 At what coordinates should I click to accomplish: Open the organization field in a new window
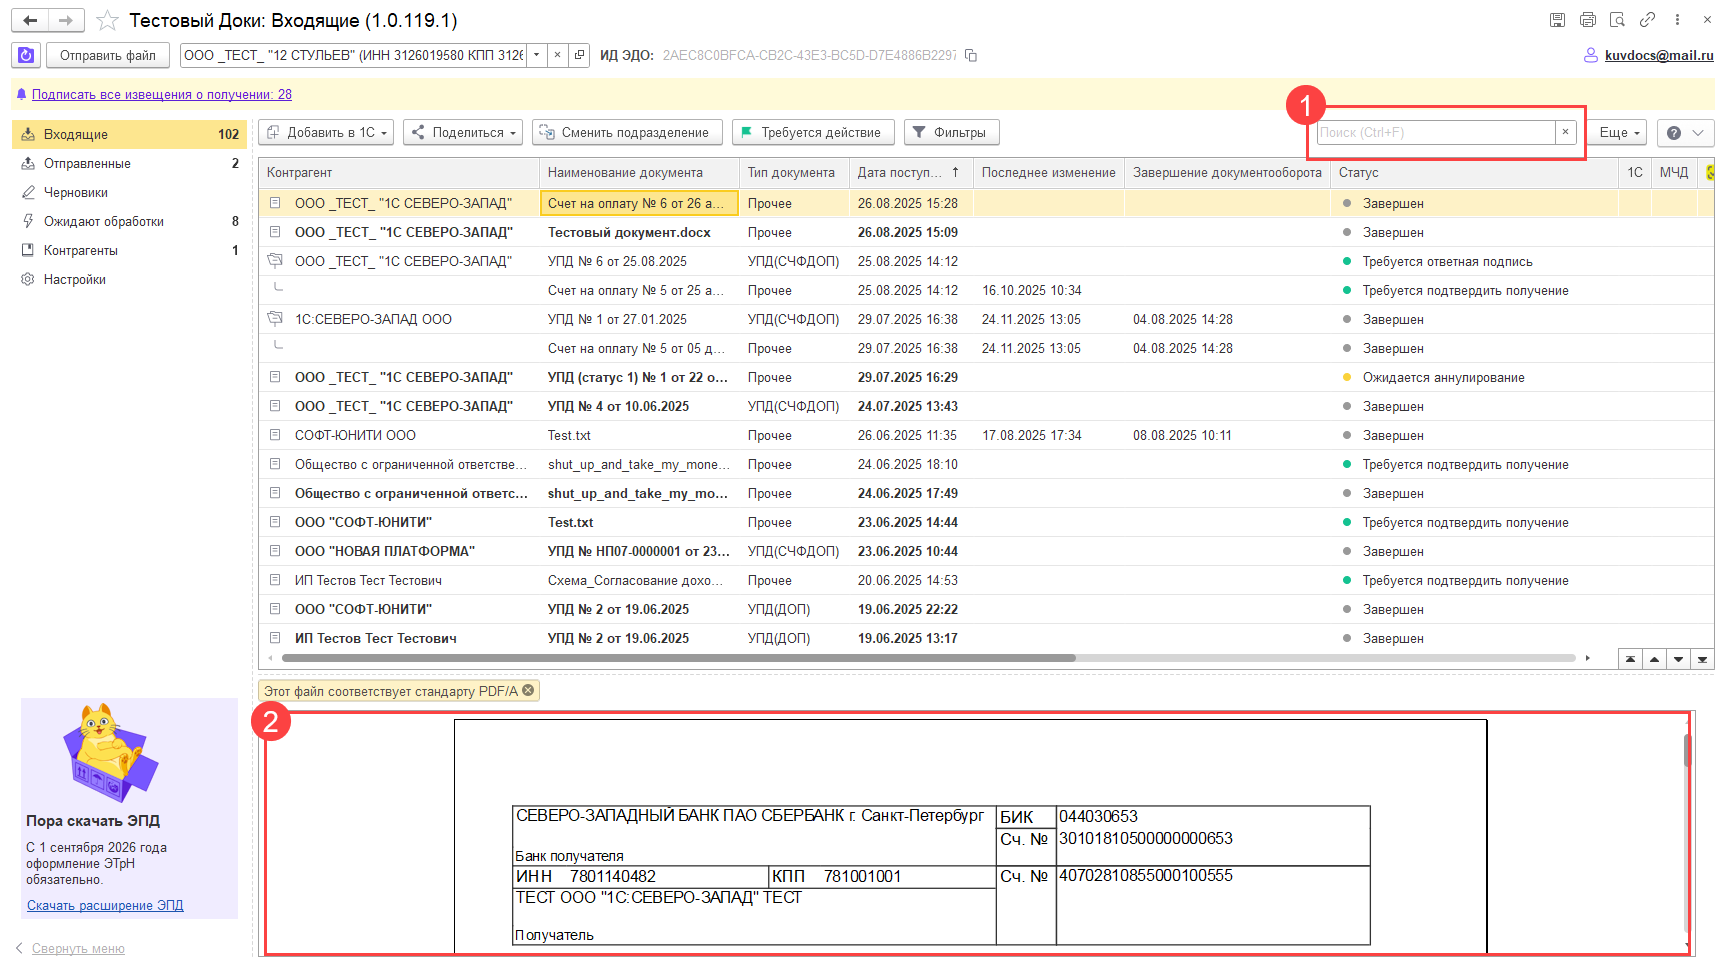(x=579, y=55)
